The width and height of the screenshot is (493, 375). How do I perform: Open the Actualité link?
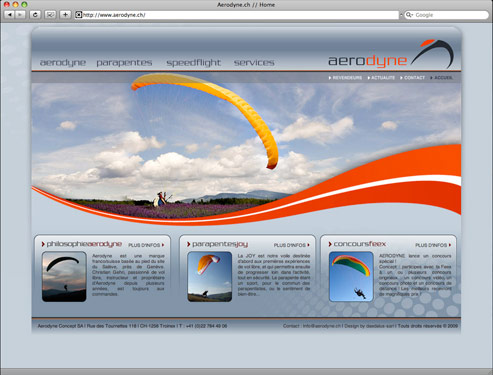point(381,78)
